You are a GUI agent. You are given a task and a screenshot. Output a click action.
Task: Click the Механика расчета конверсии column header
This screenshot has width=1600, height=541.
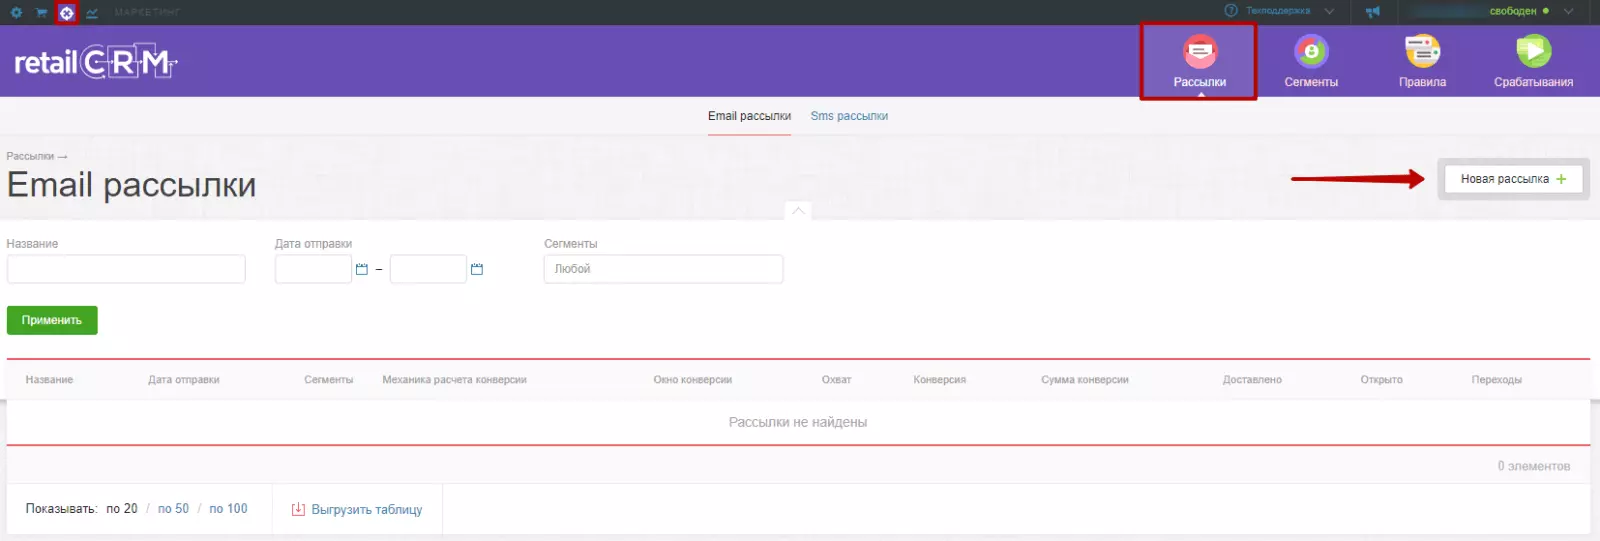454,380
